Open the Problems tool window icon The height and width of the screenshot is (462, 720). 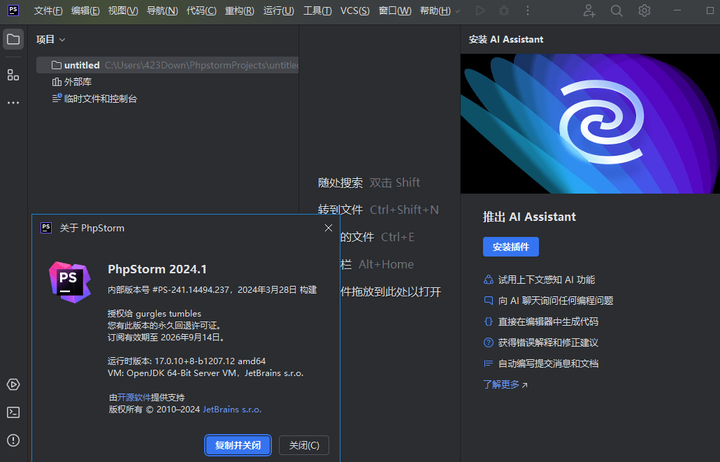[x=13, y=440]
